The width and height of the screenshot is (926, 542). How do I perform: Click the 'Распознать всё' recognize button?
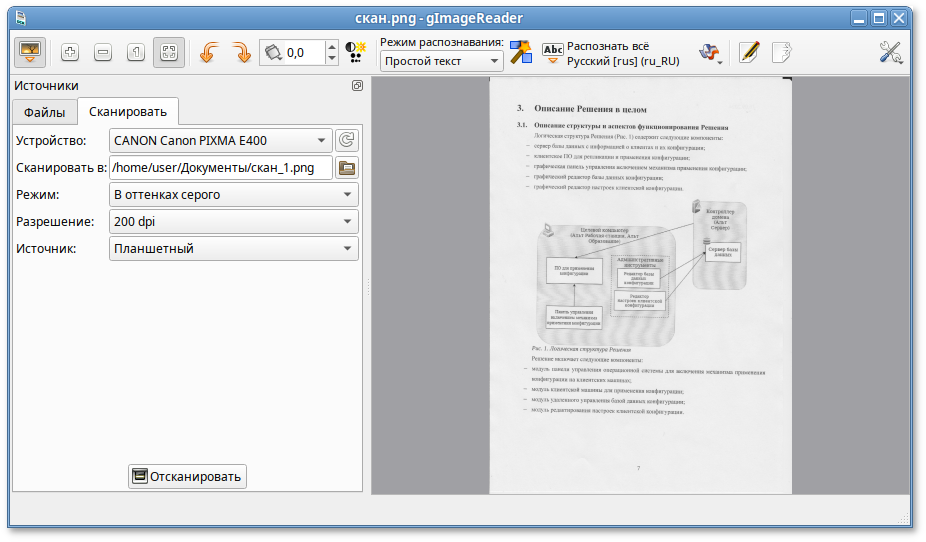pyautogui.click(x=610, y=53)
